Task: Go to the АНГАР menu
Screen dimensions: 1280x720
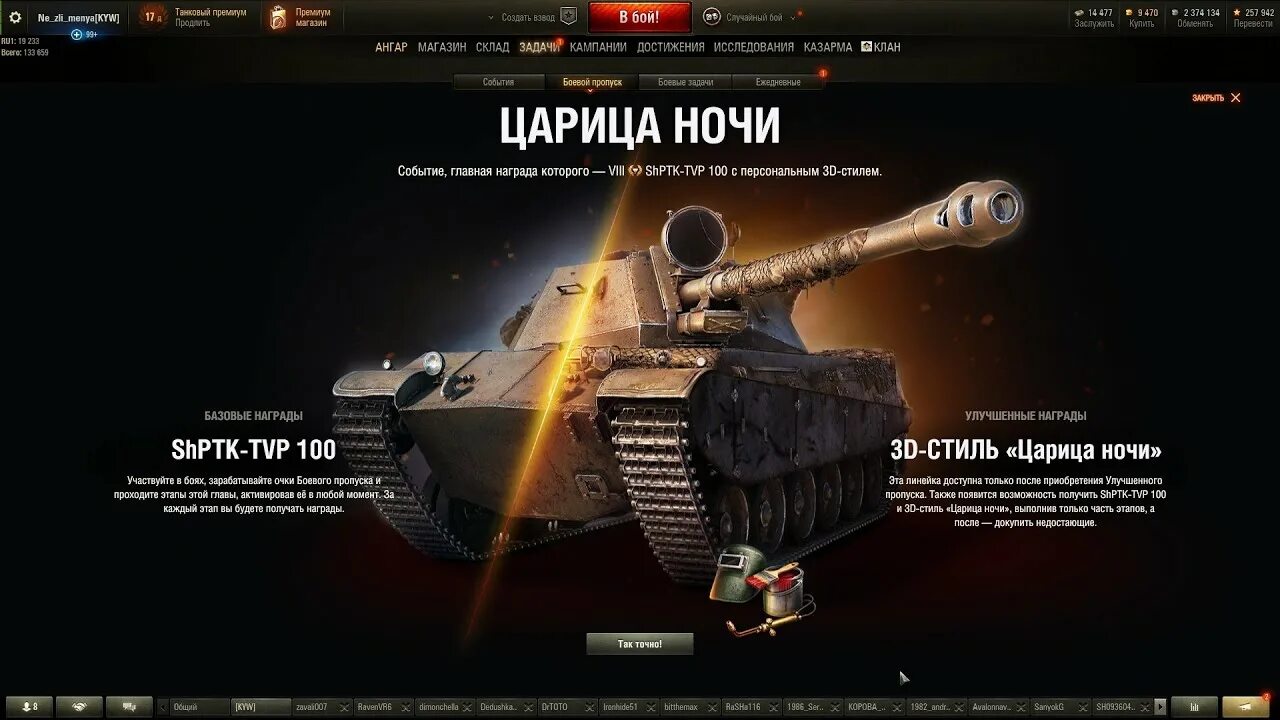Action: [x=391, y=47]
